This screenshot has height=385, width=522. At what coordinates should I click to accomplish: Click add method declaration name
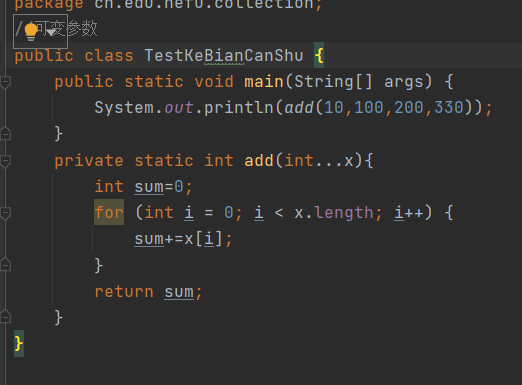[x=259, y=161]
